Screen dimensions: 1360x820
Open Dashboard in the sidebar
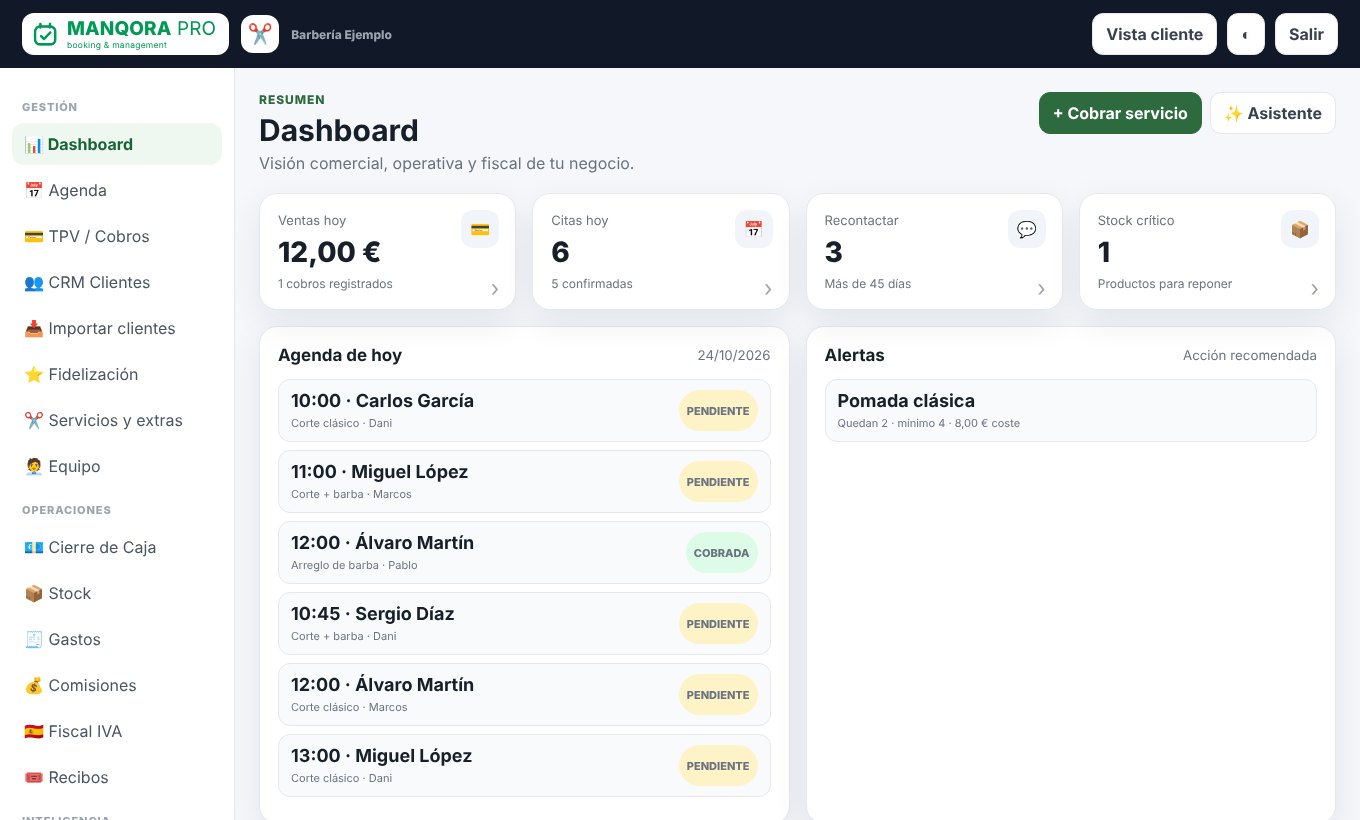click(117, 144)
